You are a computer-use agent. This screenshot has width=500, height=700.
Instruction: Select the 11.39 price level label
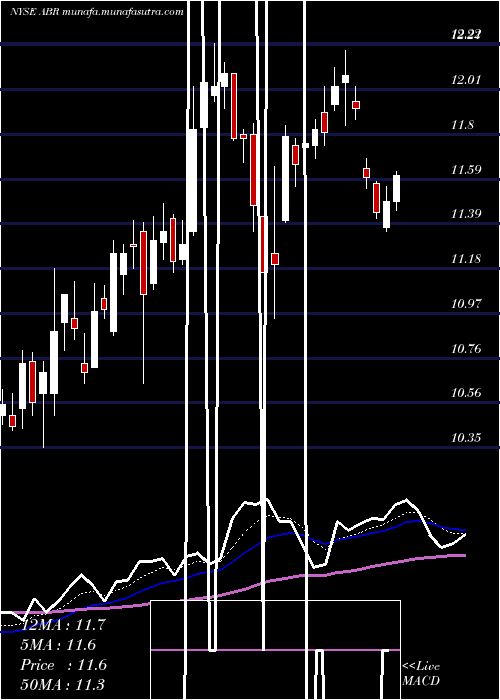point(466,214)
